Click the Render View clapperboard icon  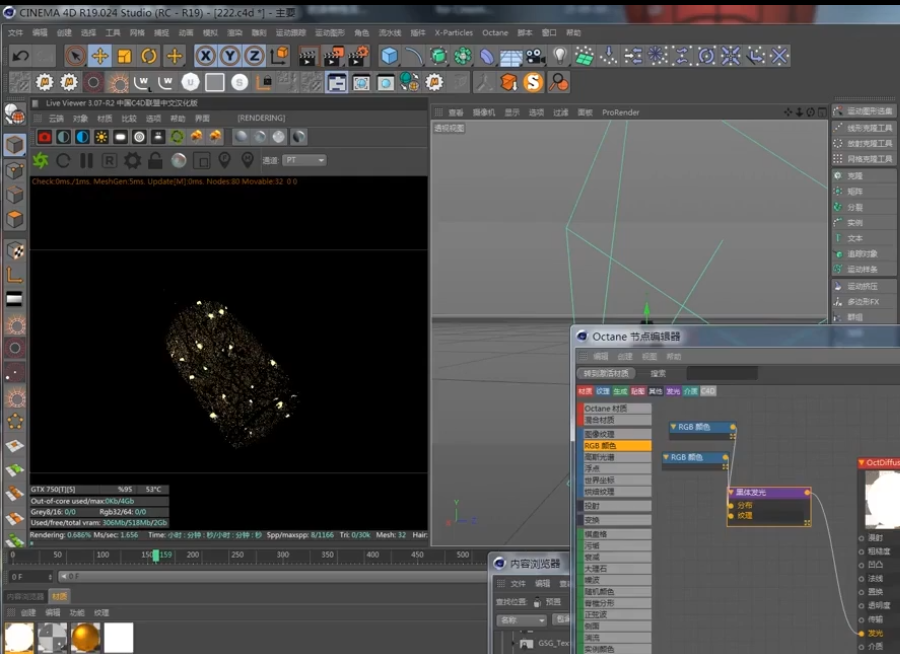[x=308, y=56]
